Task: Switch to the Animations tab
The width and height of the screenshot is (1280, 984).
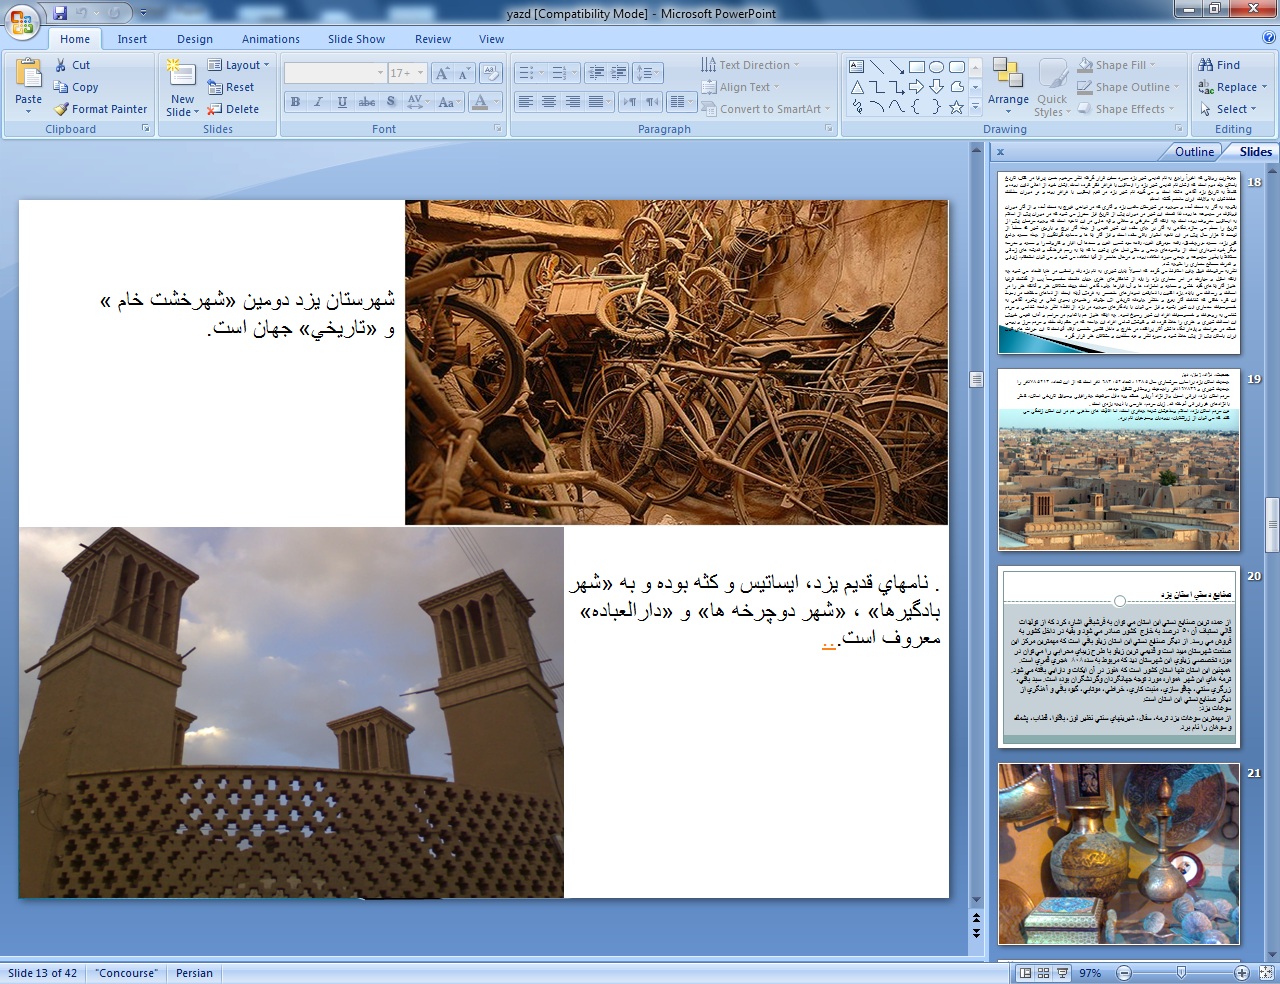Action: [x=270, y=39]
